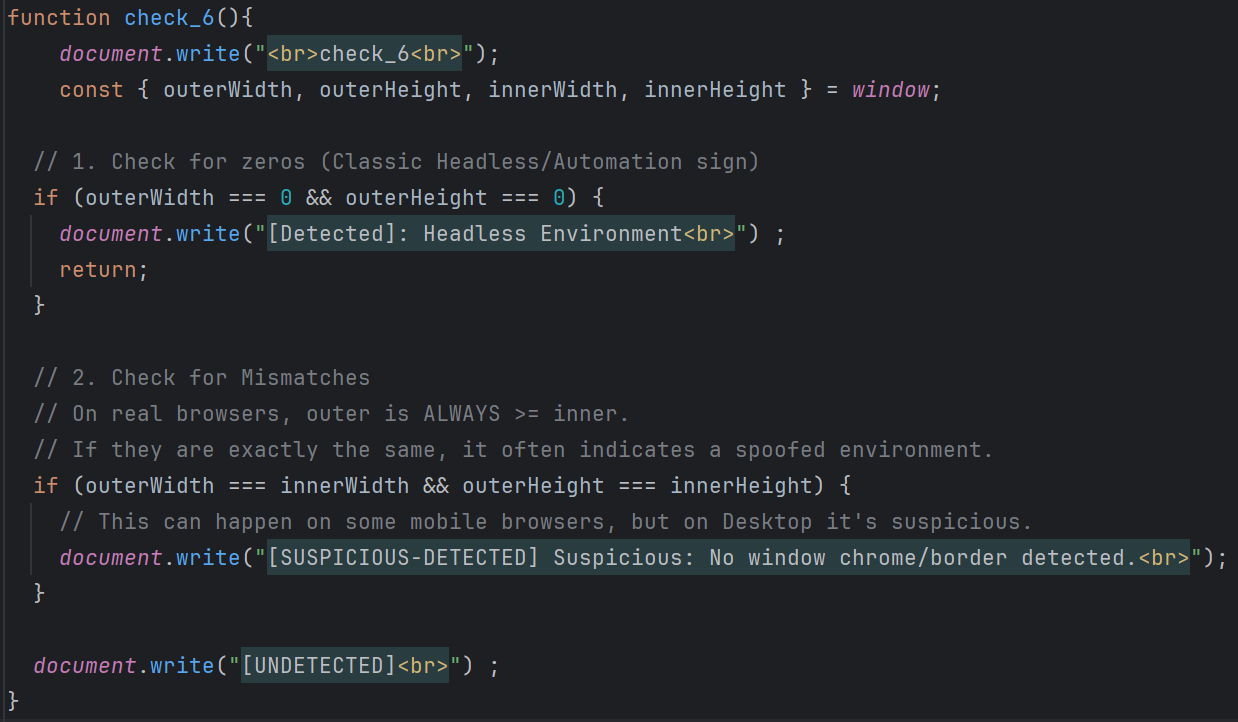Click write in the "[Detected]" output line
This screenshot has width=1238, height=722.
coord(208,234)
